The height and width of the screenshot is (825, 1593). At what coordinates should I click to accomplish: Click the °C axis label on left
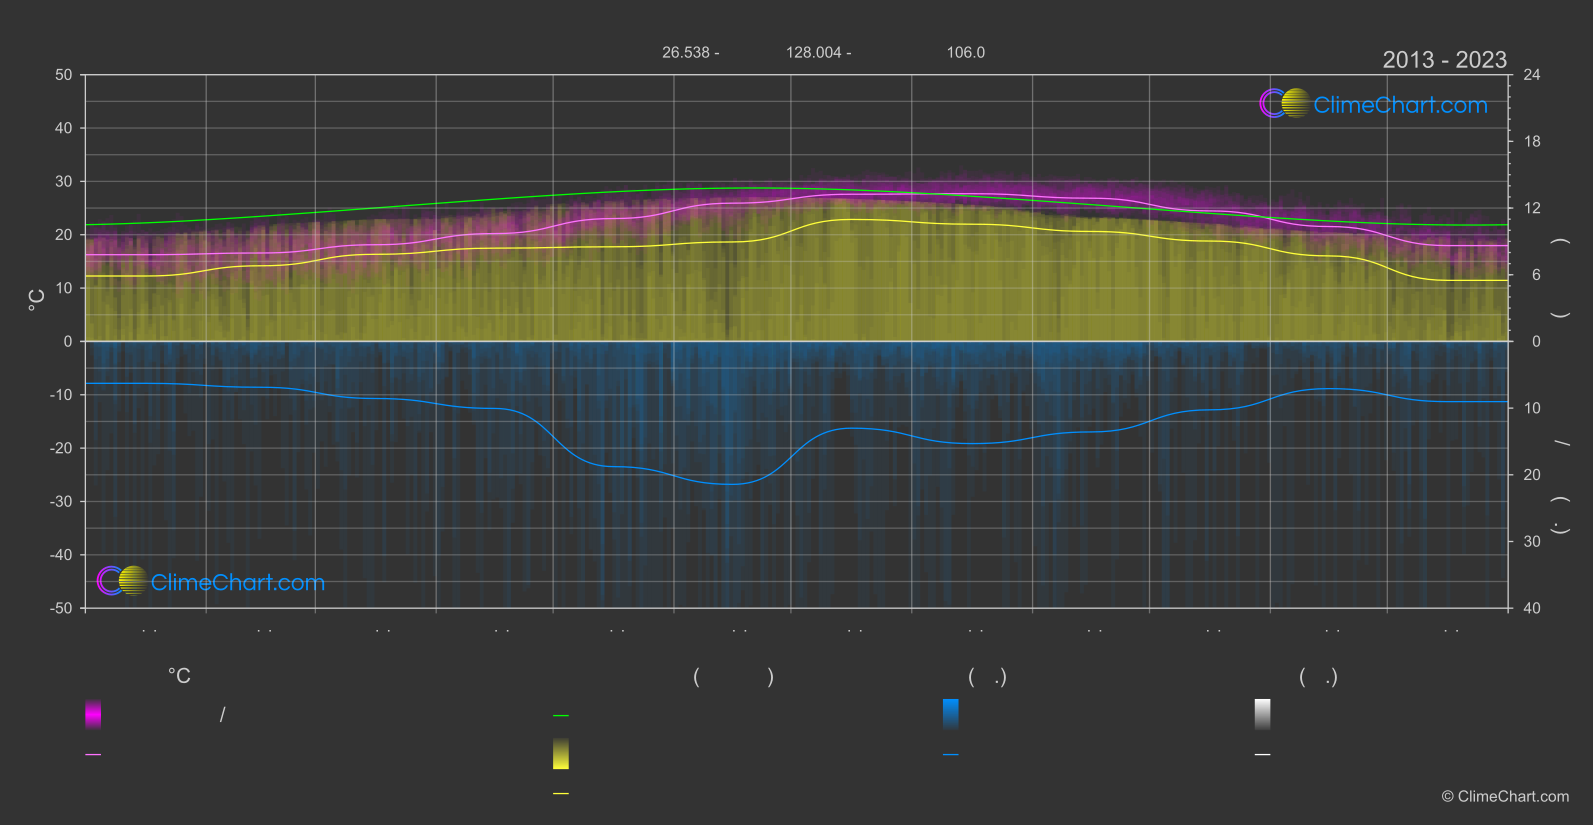pyautogui.click(x=37, y=300)
